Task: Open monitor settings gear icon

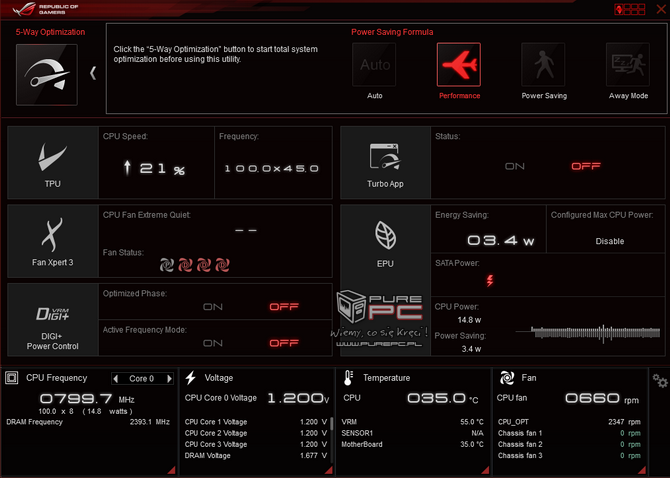Action: 660,381
